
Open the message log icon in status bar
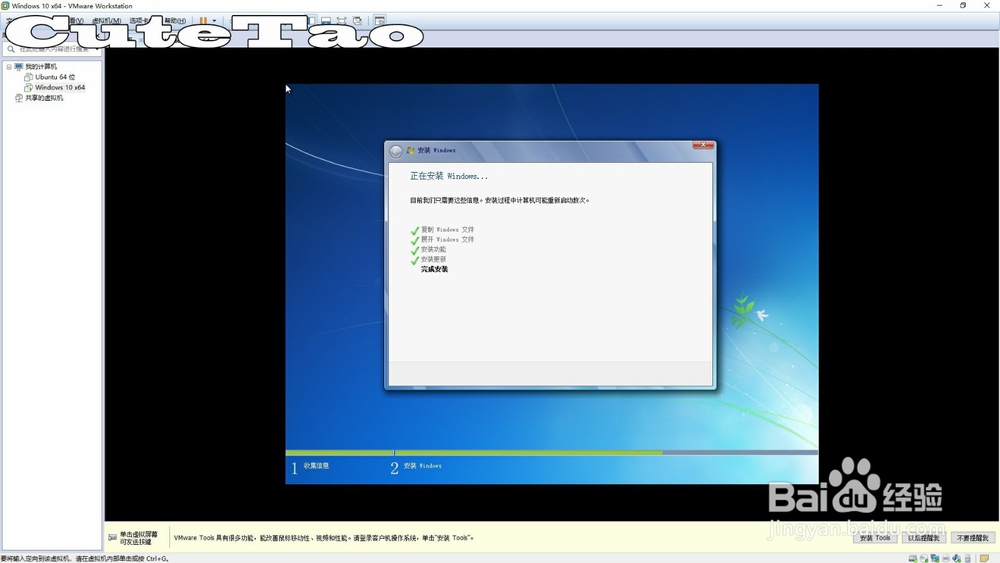[984, 559]
